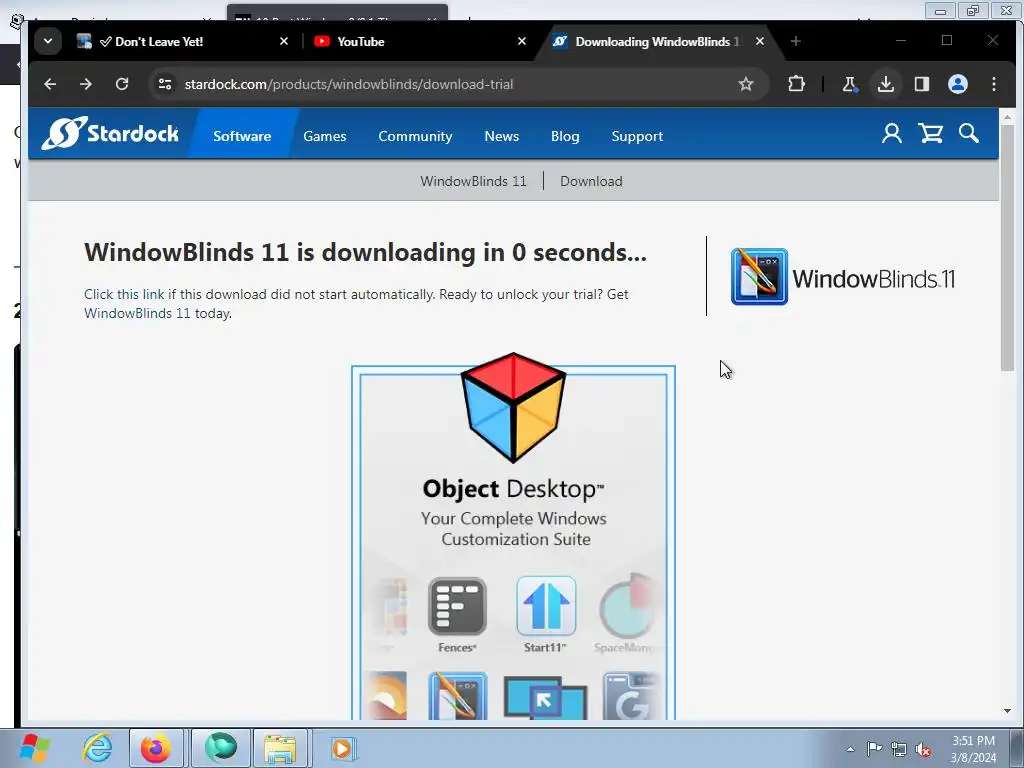Reload the Stardock download page
The image size is (1024, 768).
tap(122, 84)
